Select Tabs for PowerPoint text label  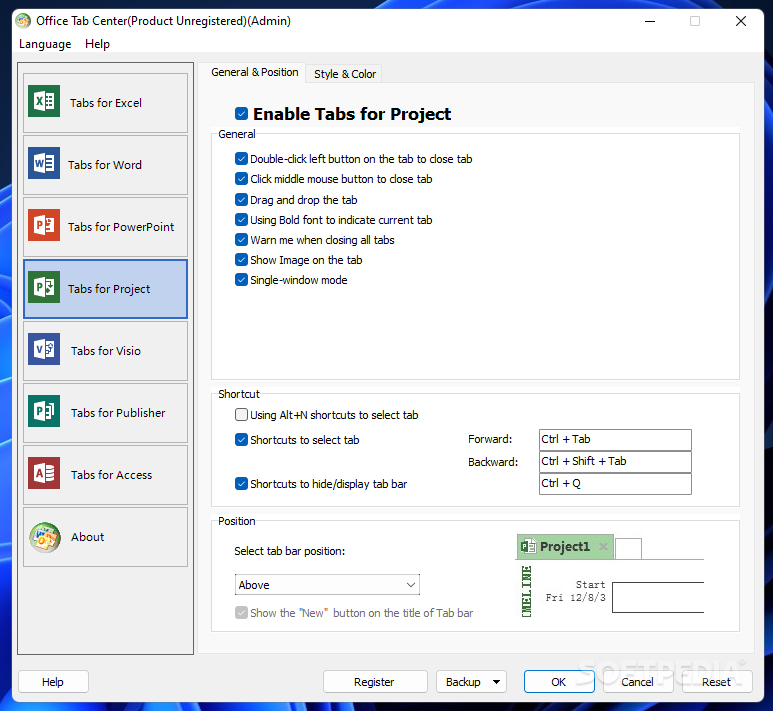point(121,227)
